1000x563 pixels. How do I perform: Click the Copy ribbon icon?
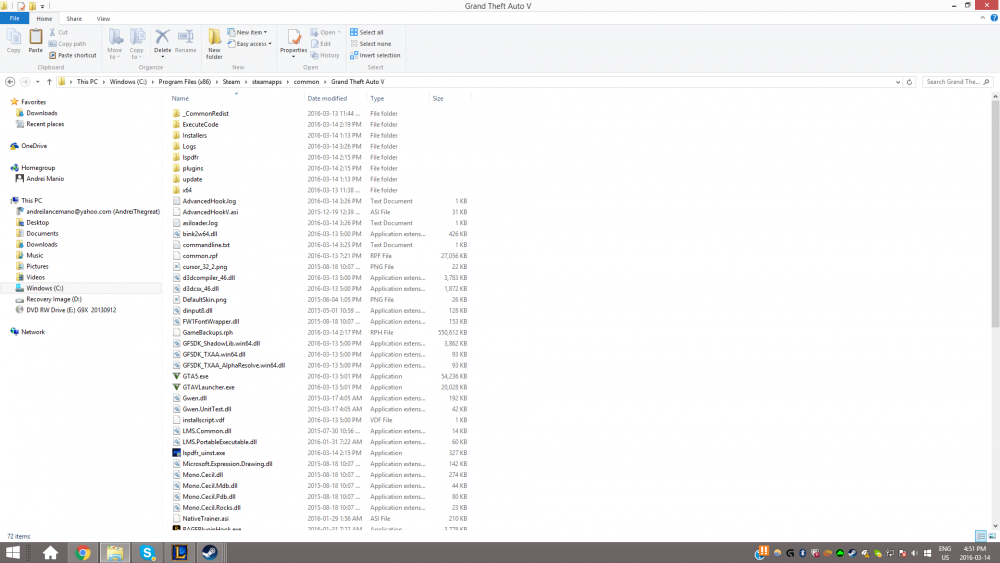[13, 41]
